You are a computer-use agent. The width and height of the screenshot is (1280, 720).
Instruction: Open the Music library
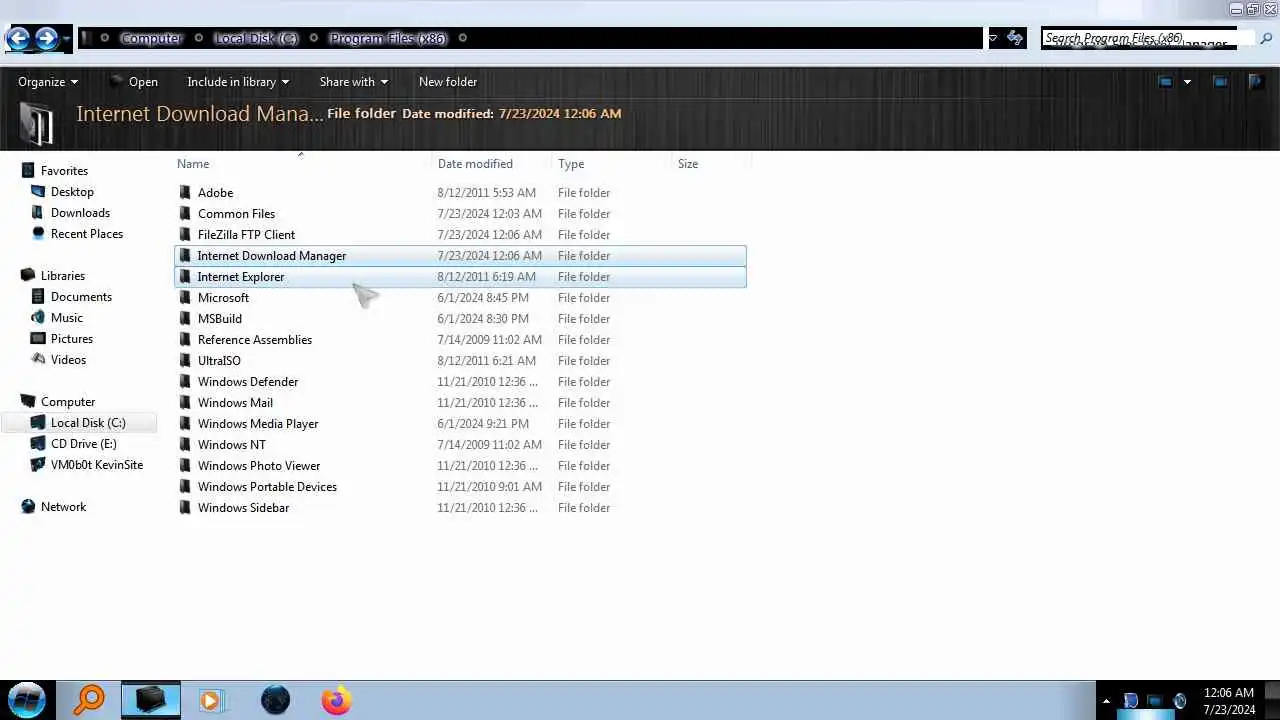coord(67,318)
